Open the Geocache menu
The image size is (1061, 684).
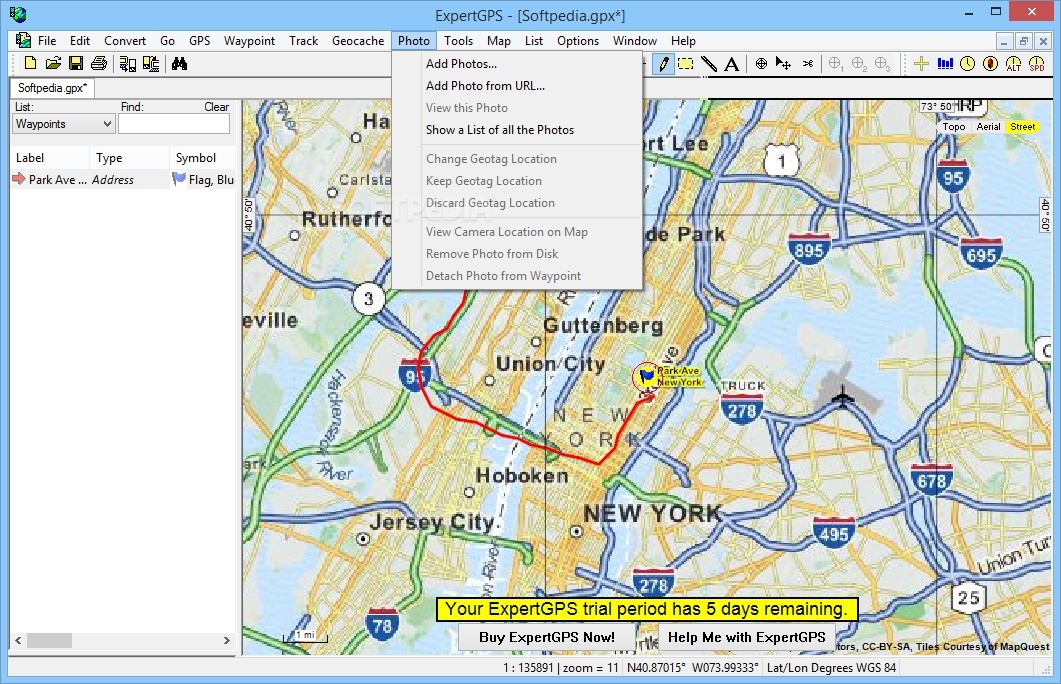(x=358, y=41)
